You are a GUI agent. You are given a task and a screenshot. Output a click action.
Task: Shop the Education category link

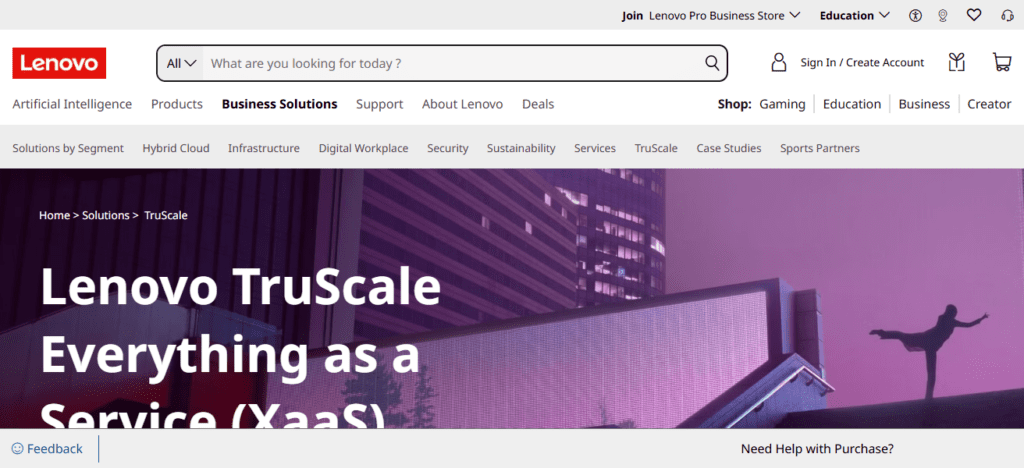tap(852, 104)
